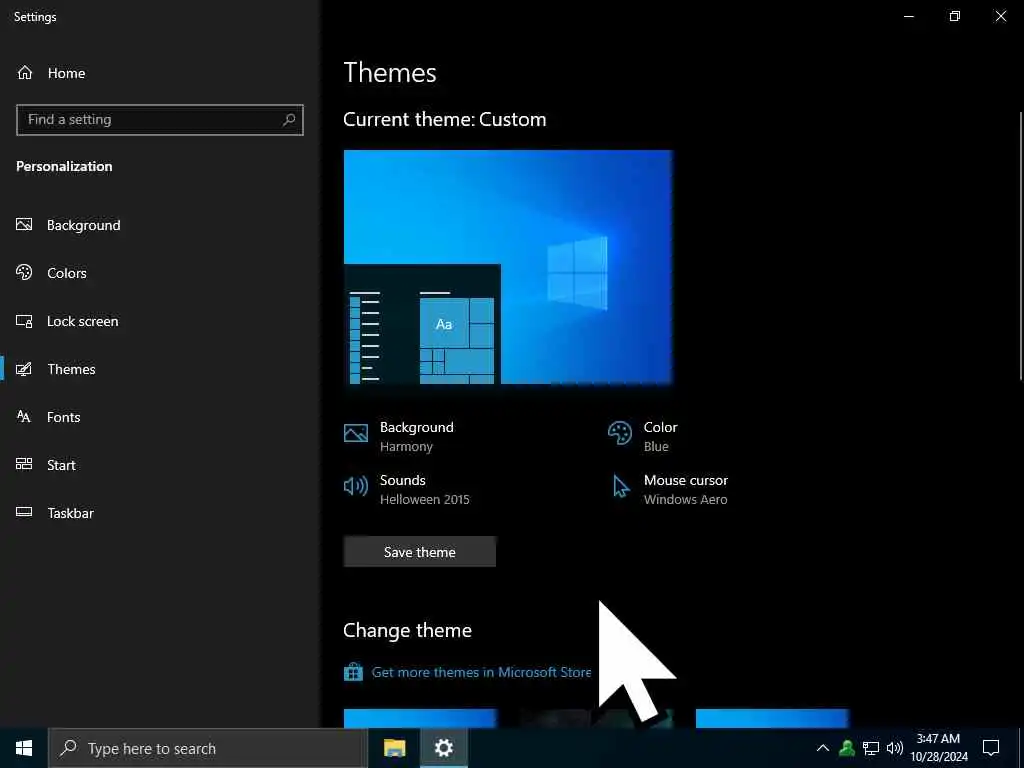1024x768 pixels.
Task: Click the green user tray icon
Action: pyautogui.click(x=847, y=748)
